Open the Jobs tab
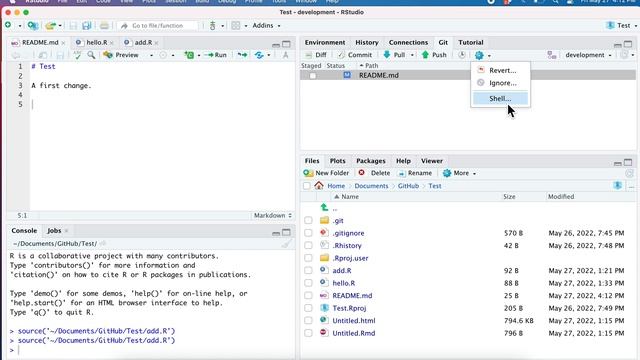This screenshot has height=360, width=640. point(54,231)
